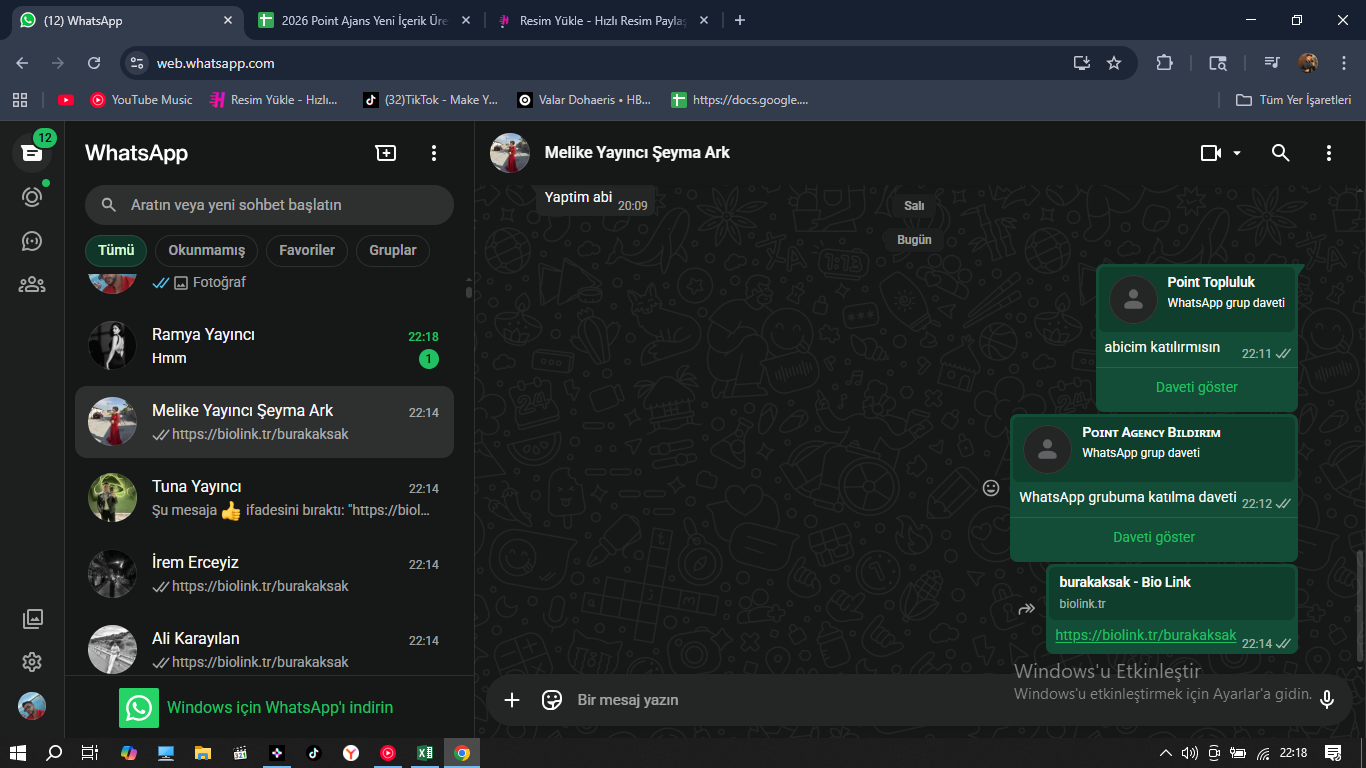Open the Communities icon in WhatsApp sidebar

coord(32,285)
